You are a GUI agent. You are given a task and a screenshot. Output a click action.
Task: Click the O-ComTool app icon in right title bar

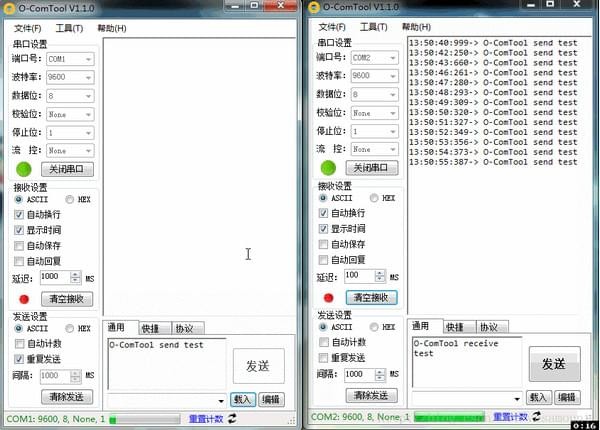[x=315, y=8]
